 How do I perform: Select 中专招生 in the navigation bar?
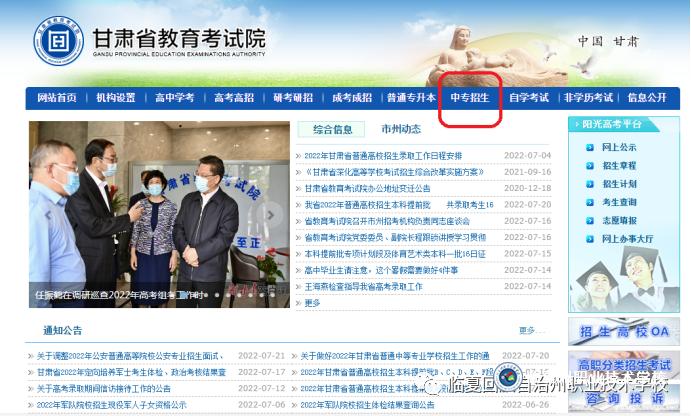point(470,97)
